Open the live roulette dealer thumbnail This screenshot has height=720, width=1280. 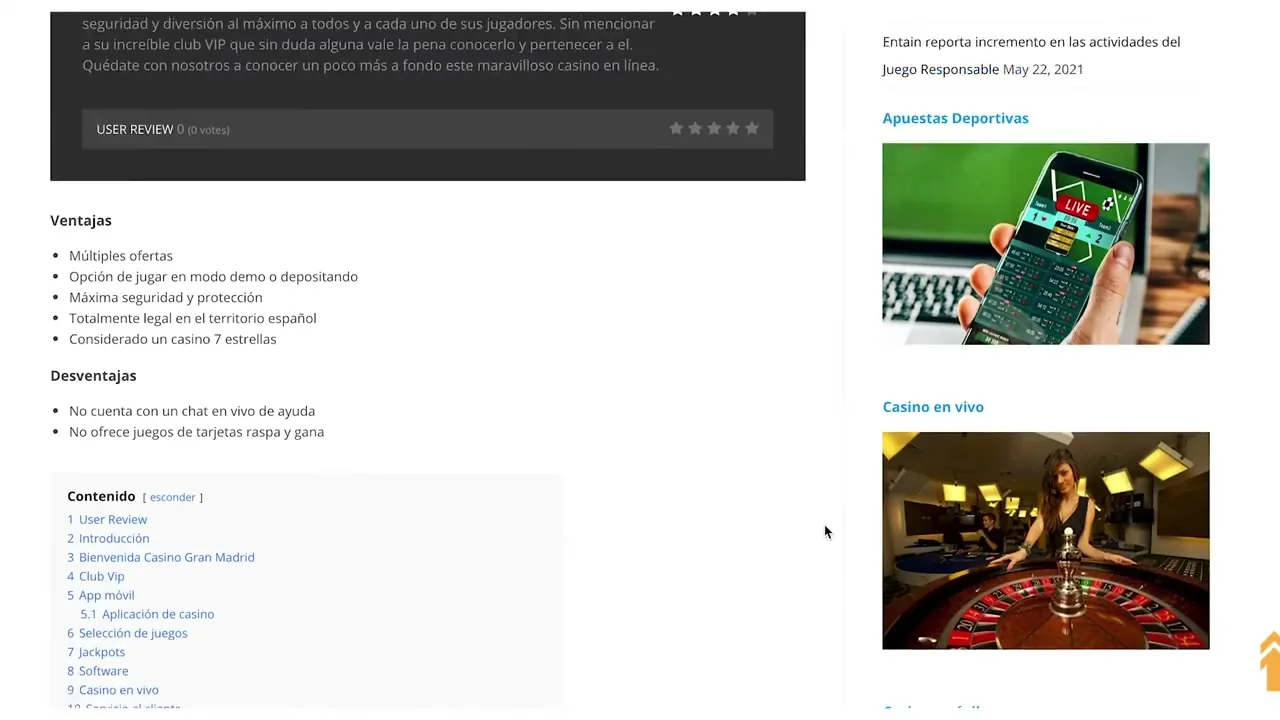click(x=1046, y=541)
